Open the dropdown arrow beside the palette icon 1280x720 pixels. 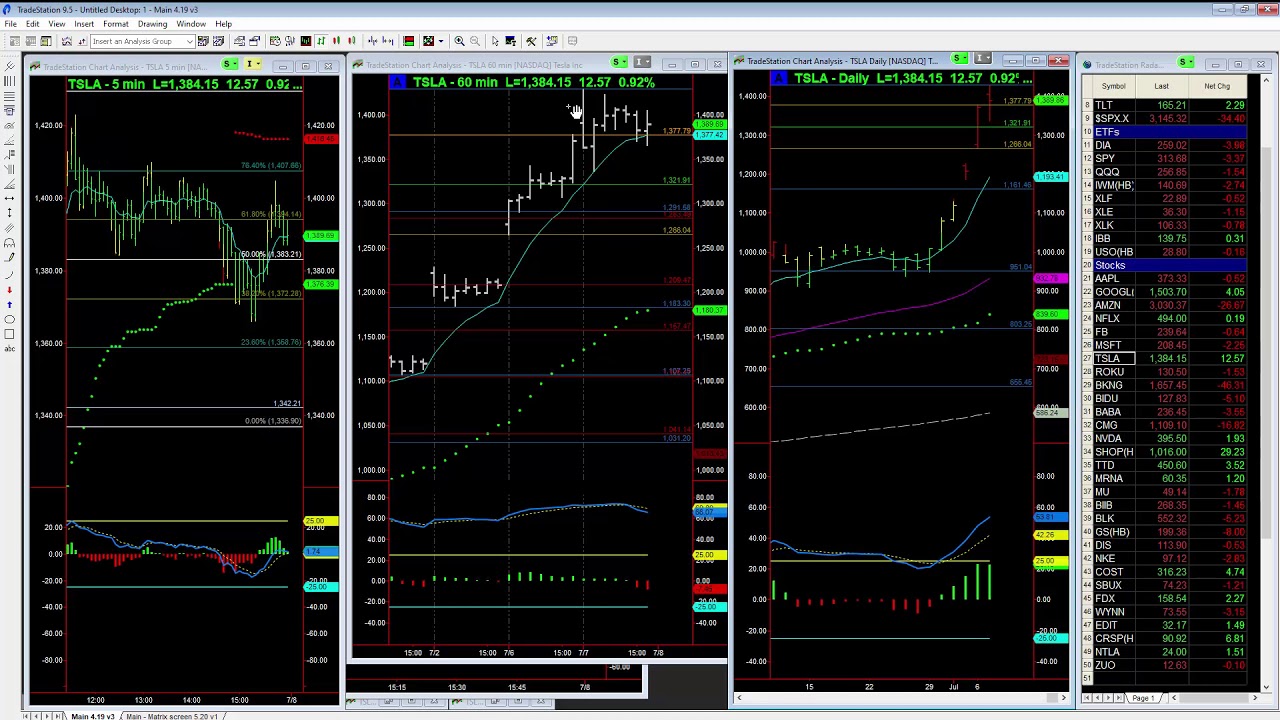[x=441, y=41]
